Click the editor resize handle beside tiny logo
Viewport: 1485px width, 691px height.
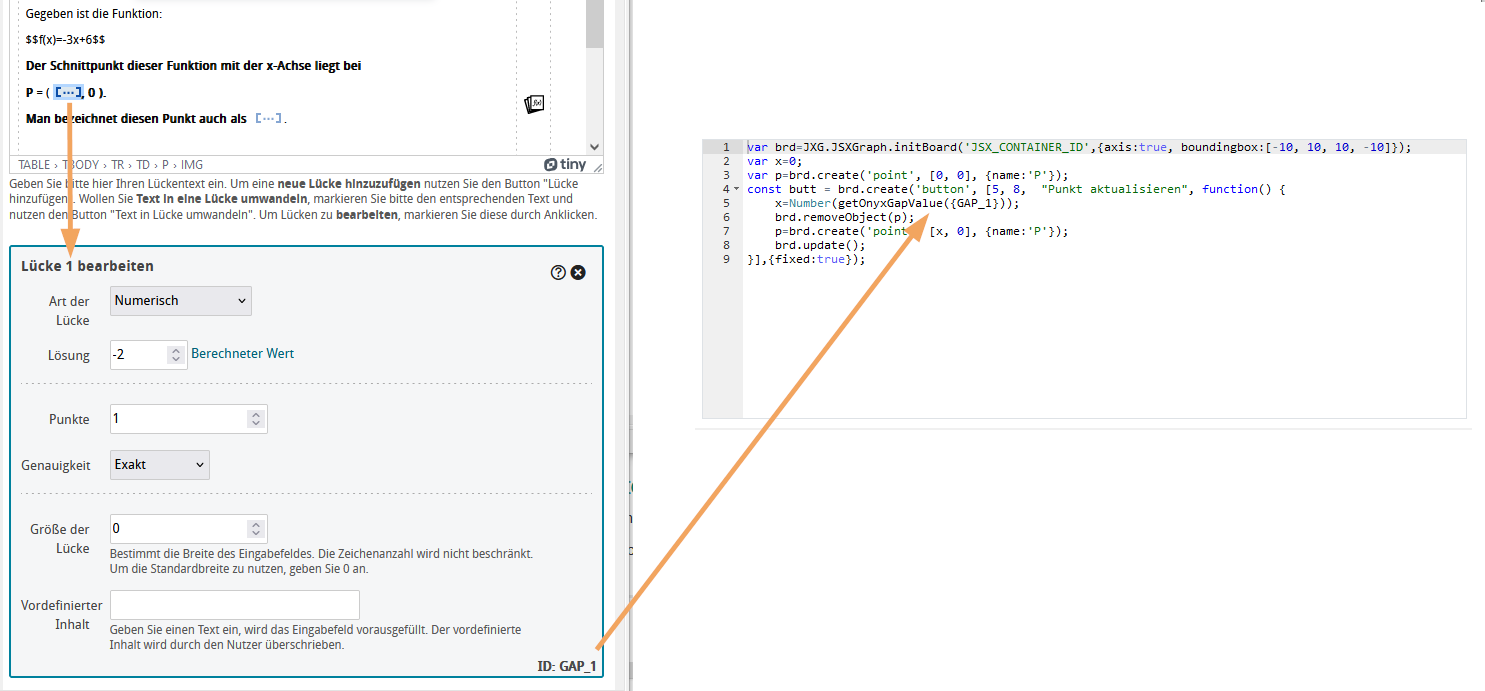click(597, 167)
